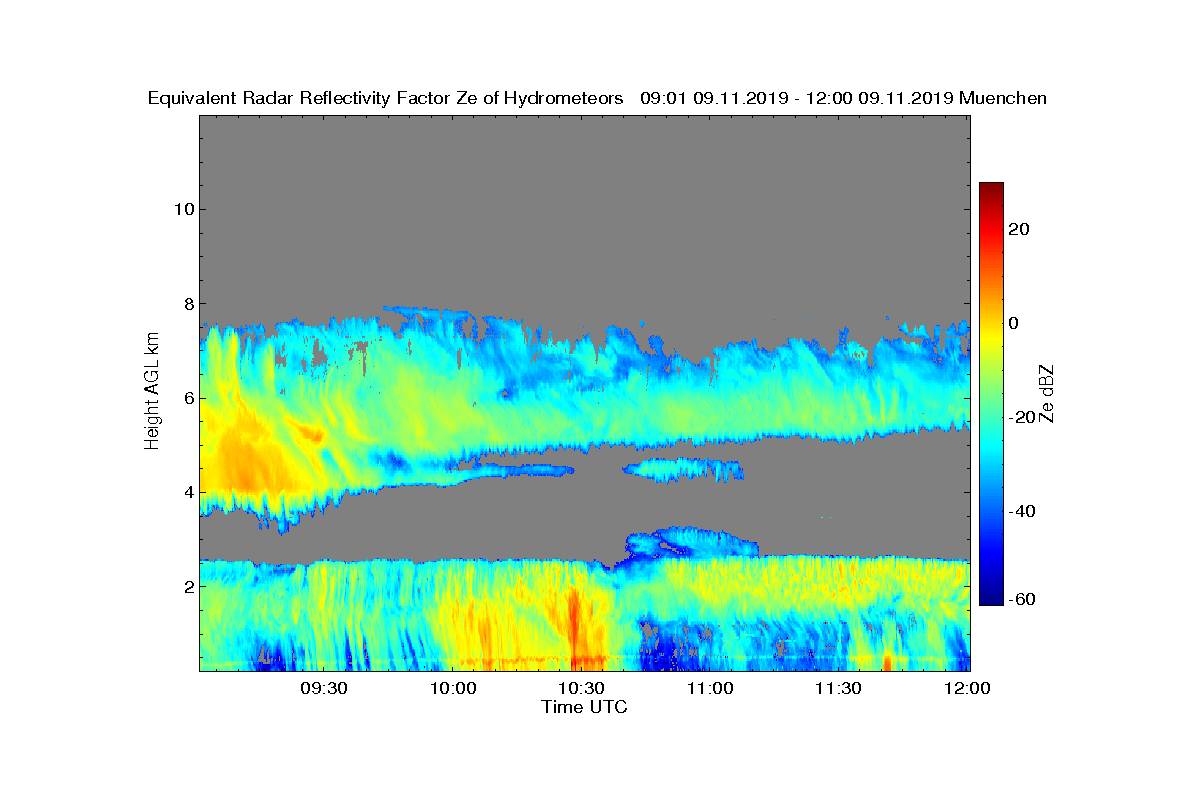Click the colorbar value -40

click(x=1023, y=511)
